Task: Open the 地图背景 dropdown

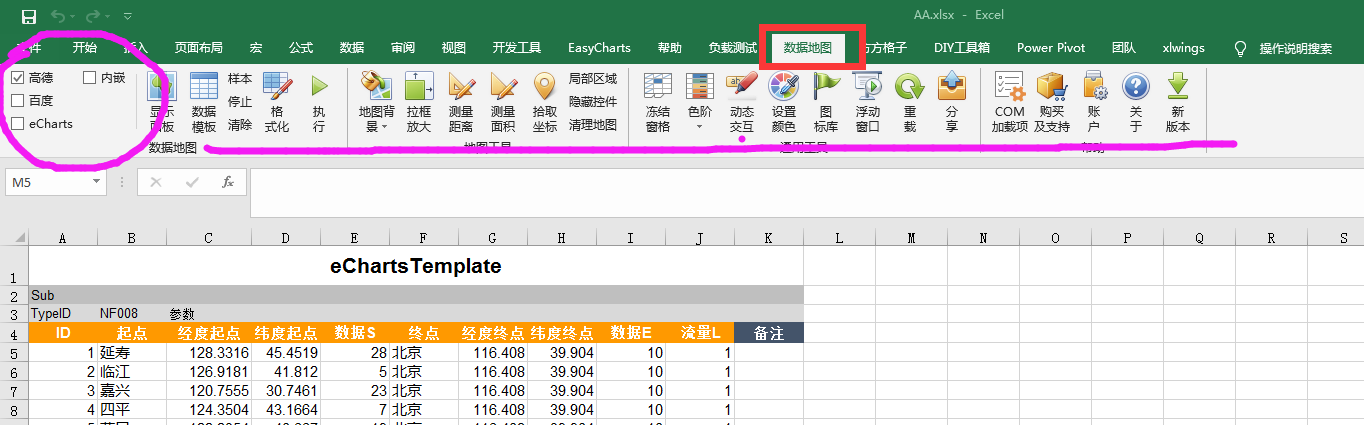Action: tap(376, 102)
